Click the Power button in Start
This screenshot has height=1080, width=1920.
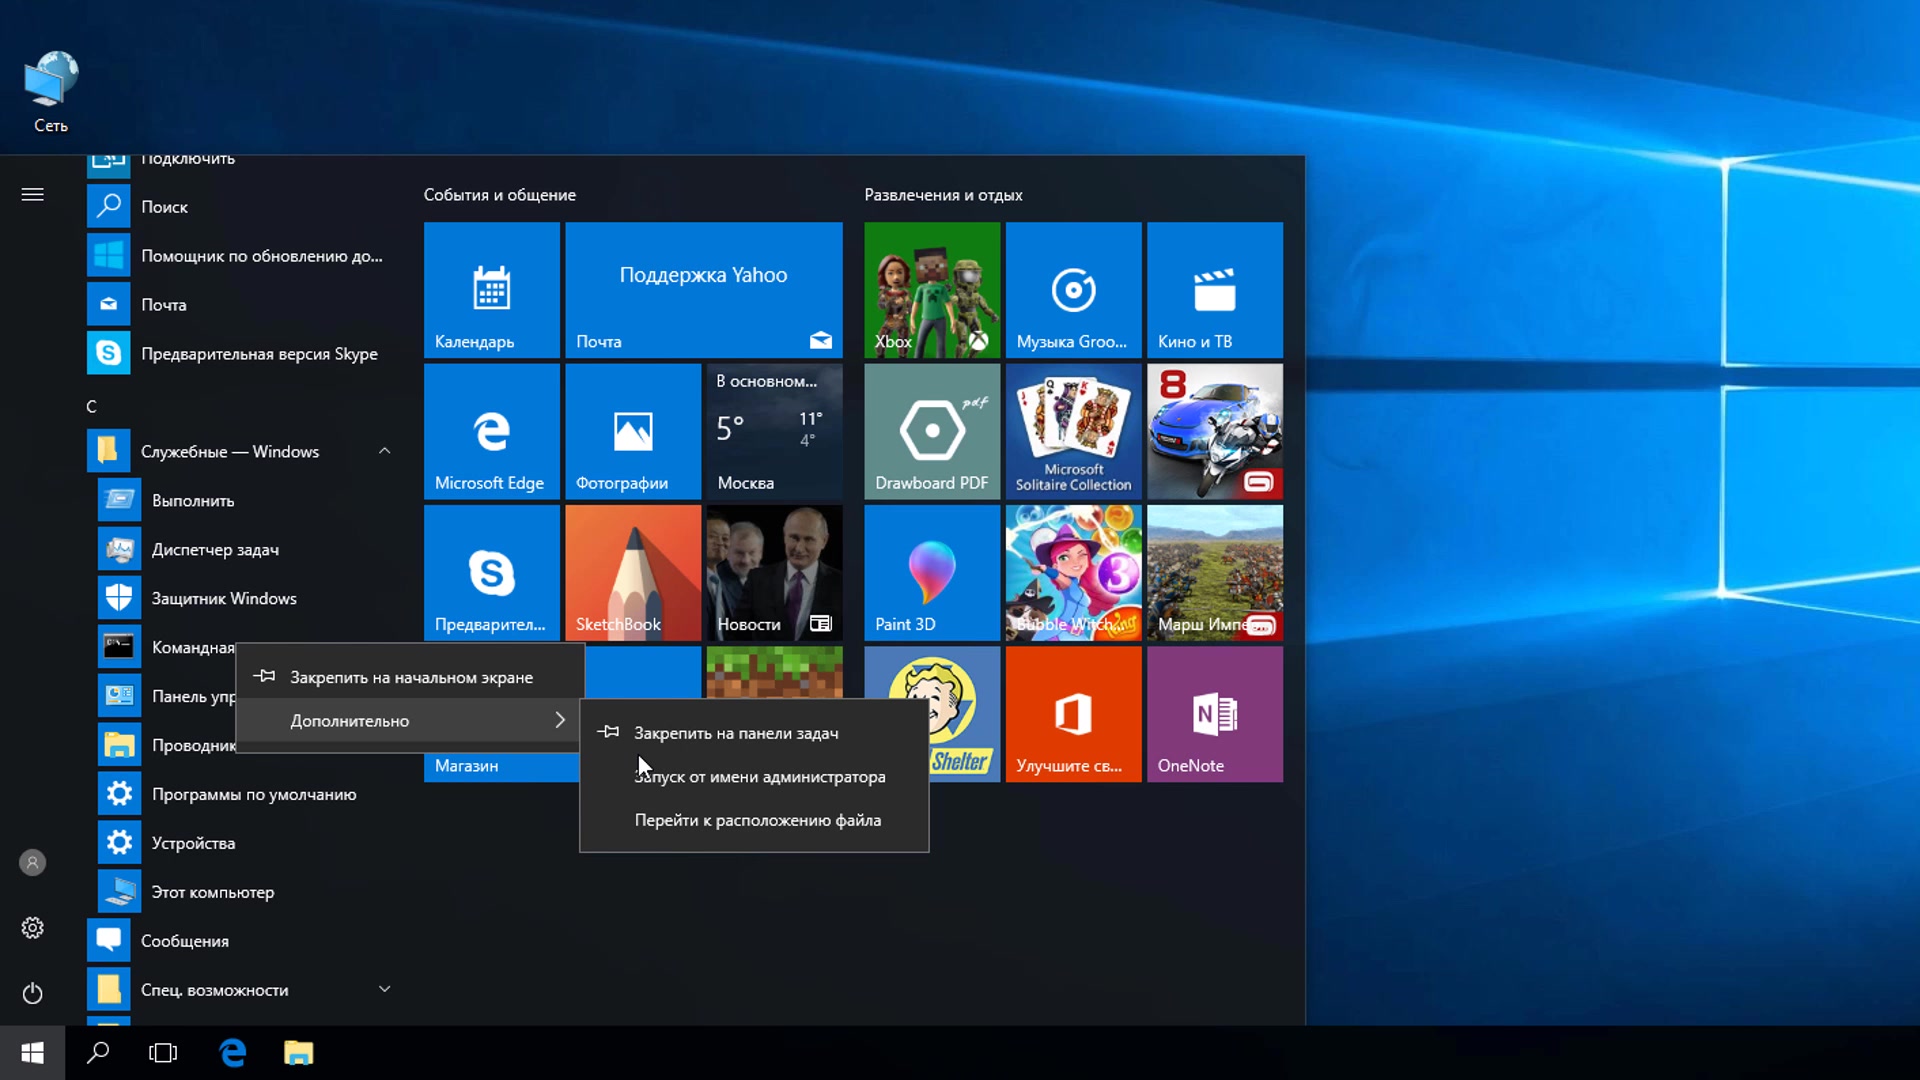pos(32,993)
